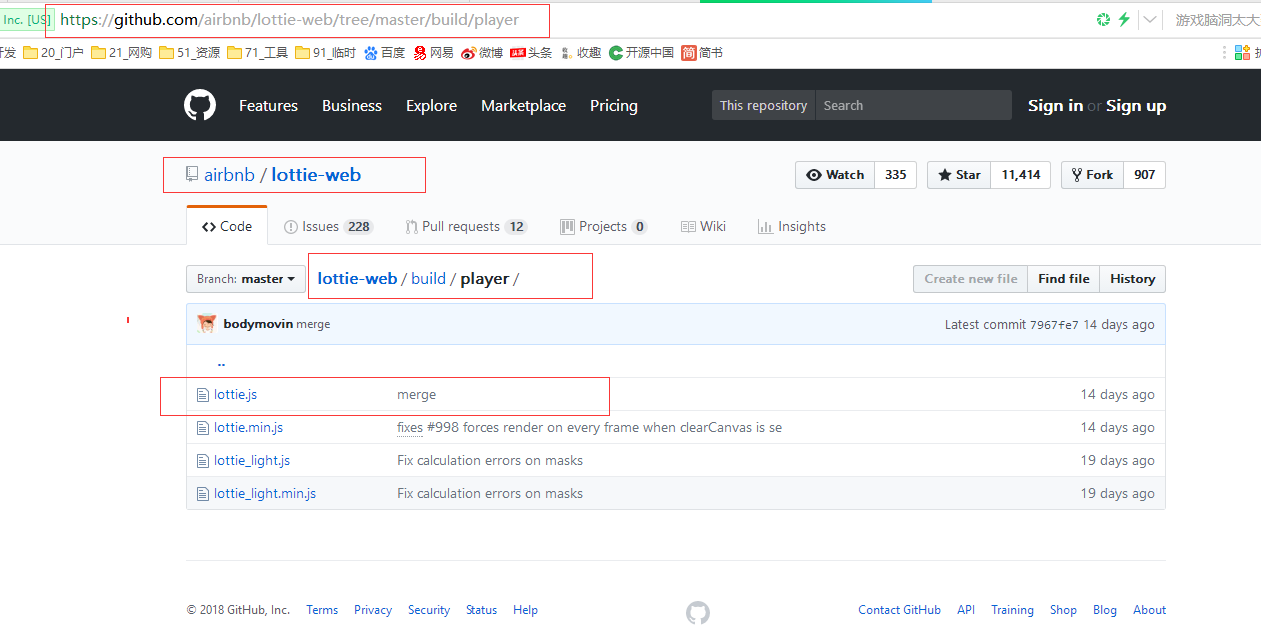Viewport: 1261px width, 640px height.
Task: Click the Fork button
Action: 1092,175
